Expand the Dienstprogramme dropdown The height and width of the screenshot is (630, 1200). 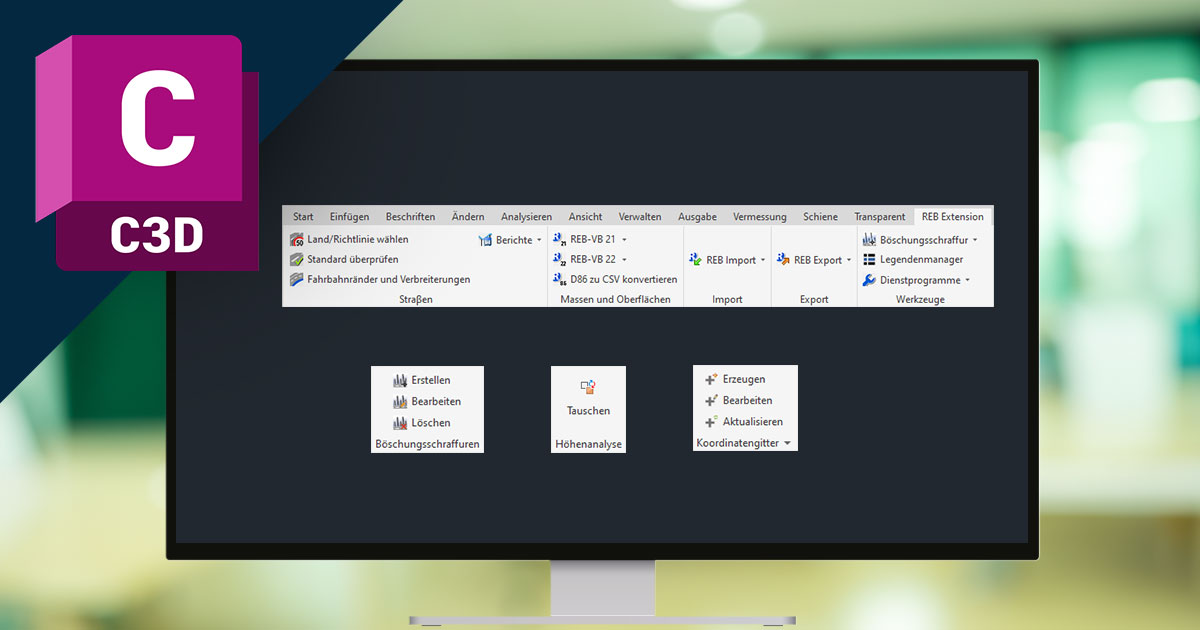coord(967,281)
